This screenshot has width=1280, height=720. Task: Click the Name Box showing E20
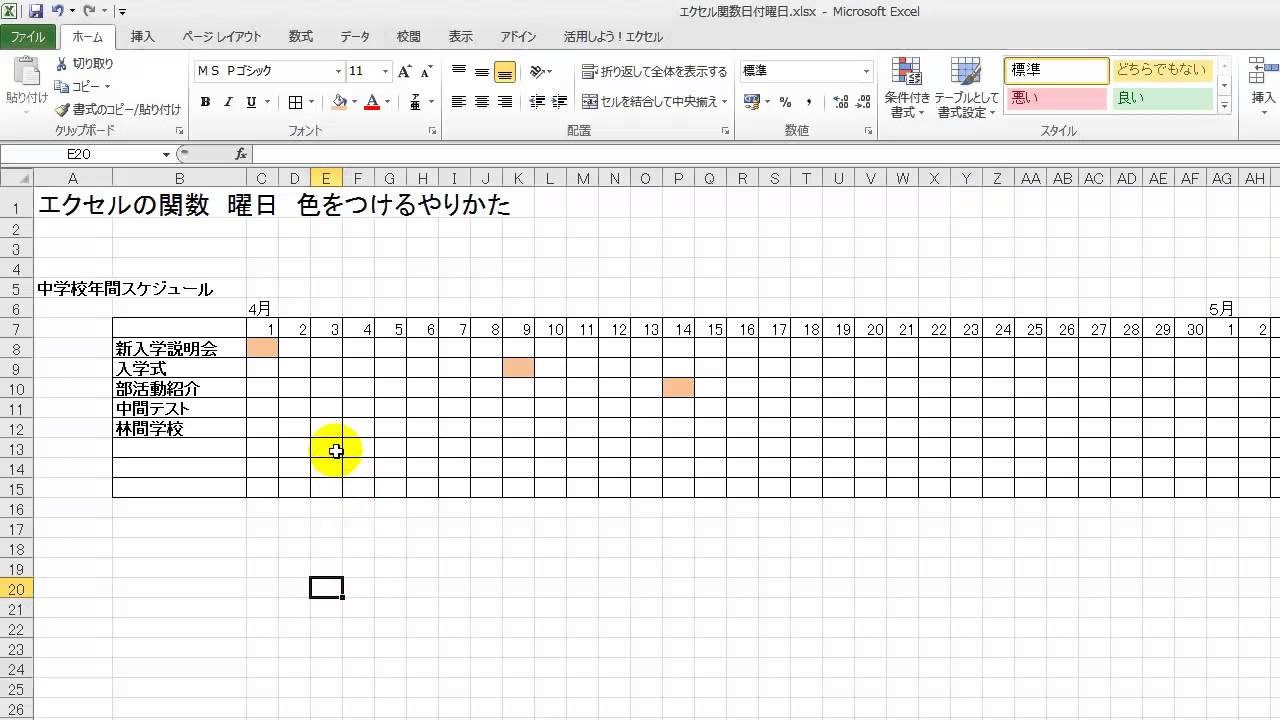click(80, 154)
